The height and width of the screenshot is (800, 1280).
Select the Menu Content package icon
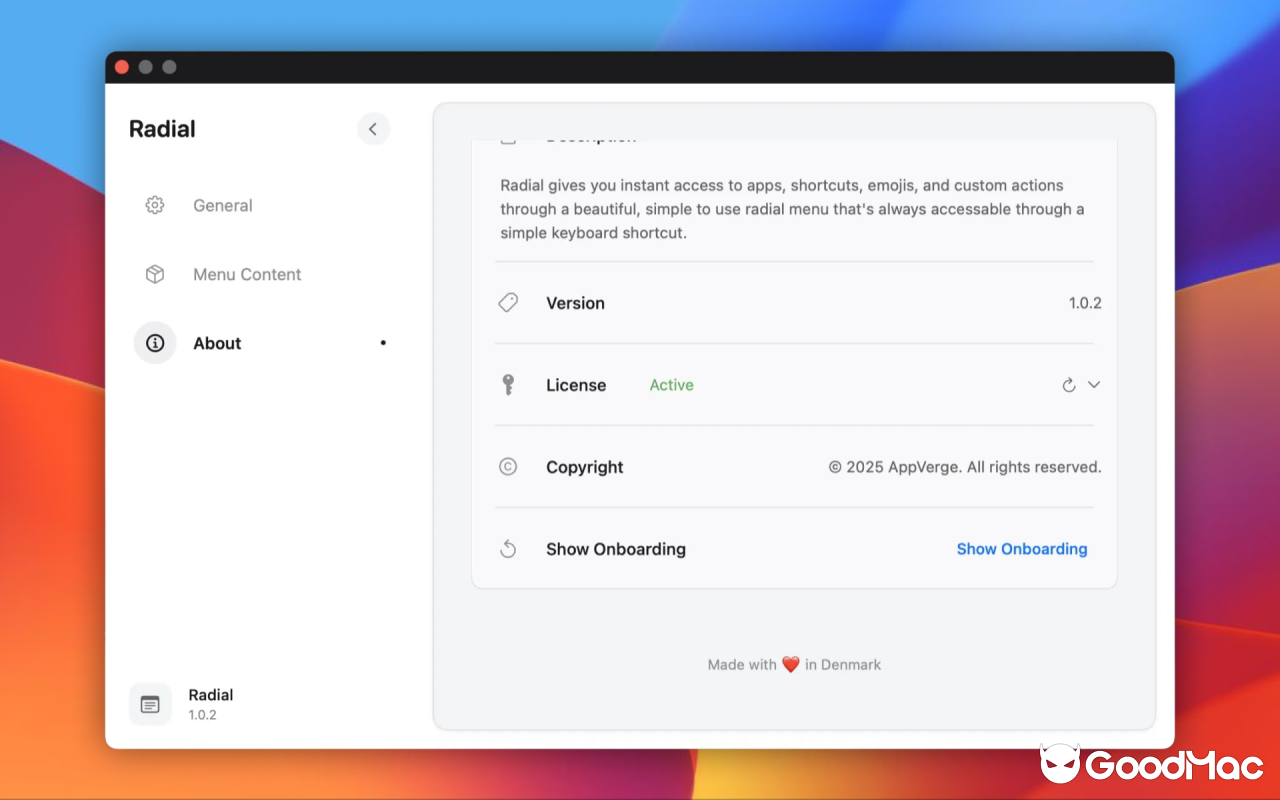click(x=155, y=274)
